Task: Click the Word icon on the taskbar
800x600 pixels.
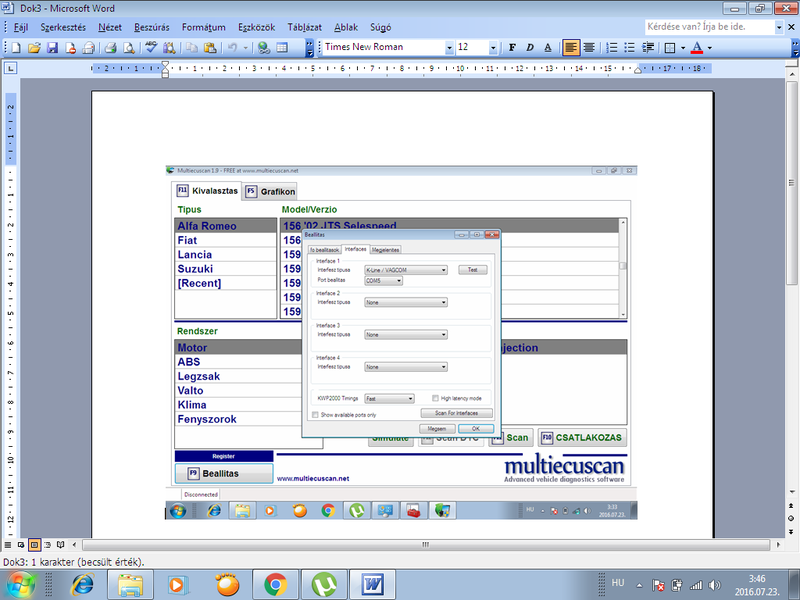Action: [x=372, y=585]
